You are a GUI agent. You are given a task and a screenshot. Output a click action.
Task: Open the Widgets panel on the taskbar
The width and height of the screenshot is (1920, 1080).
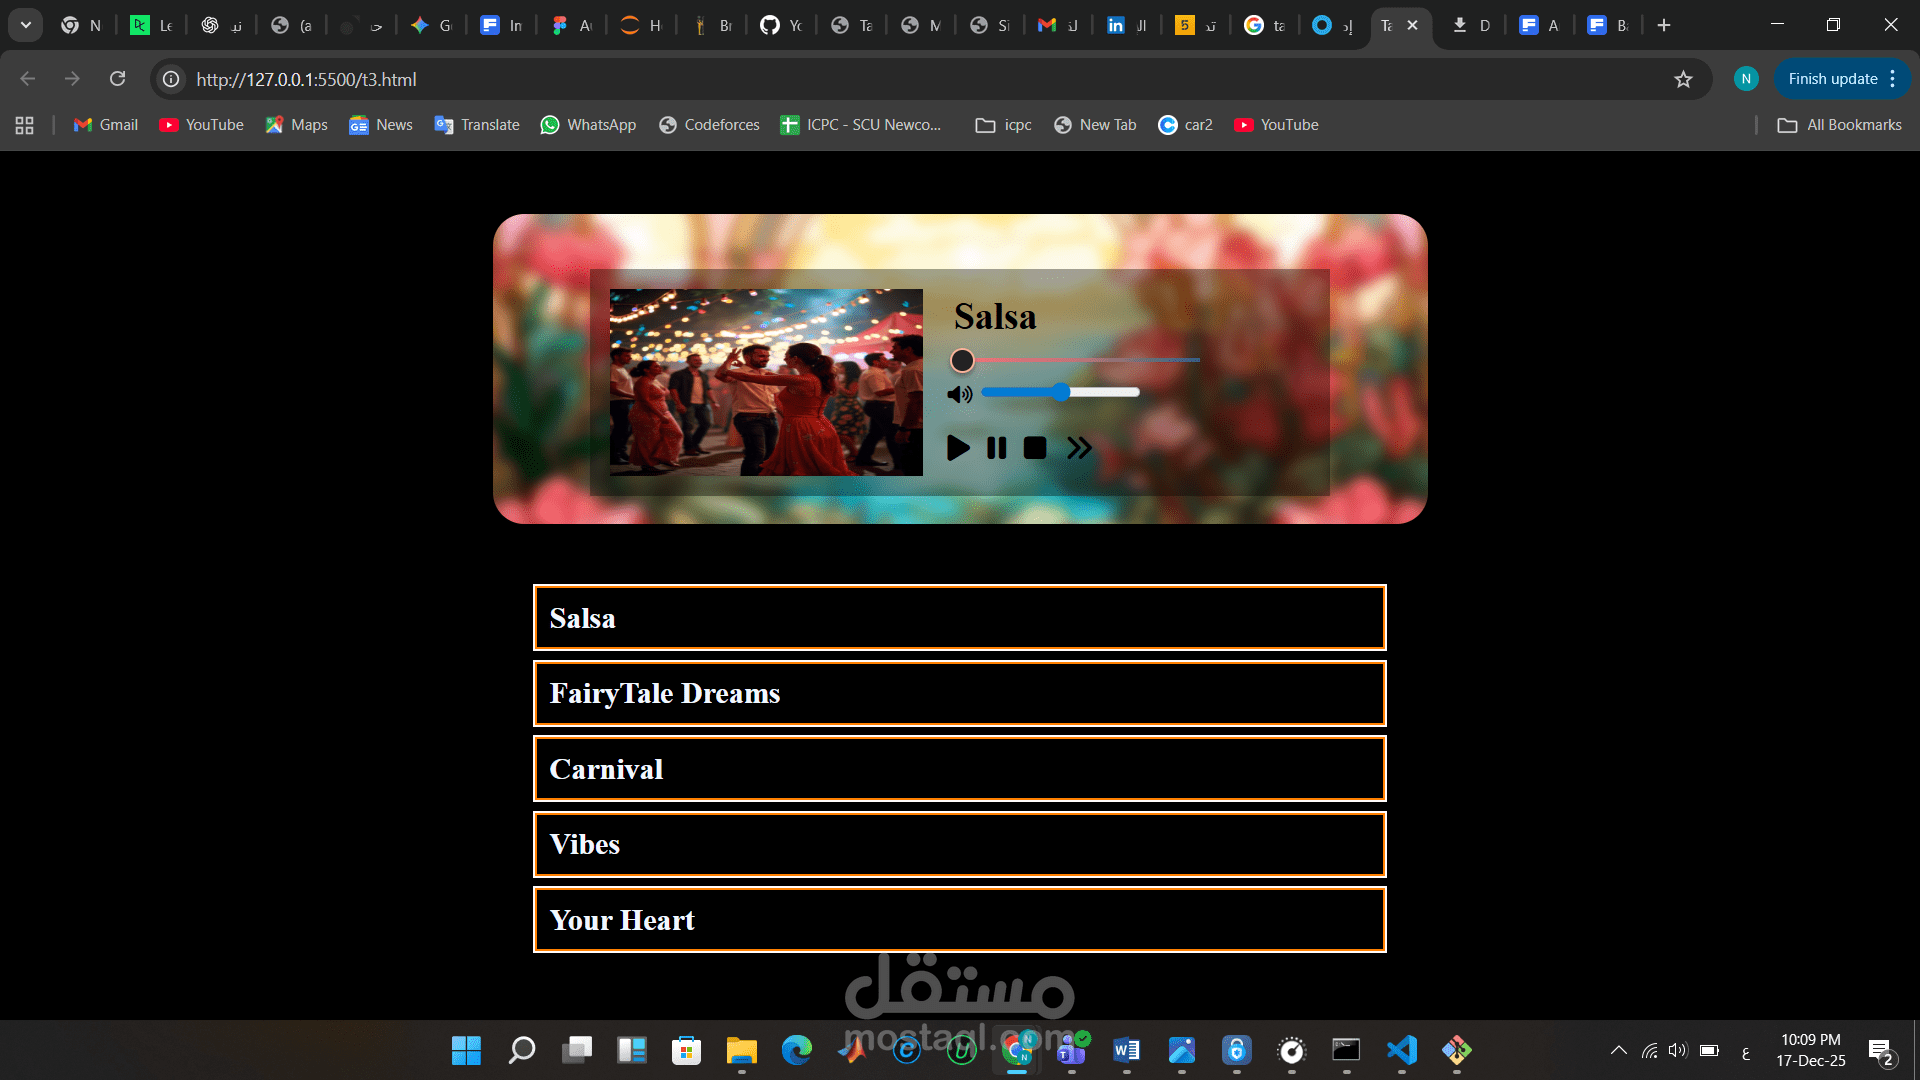pos(631,1050)
